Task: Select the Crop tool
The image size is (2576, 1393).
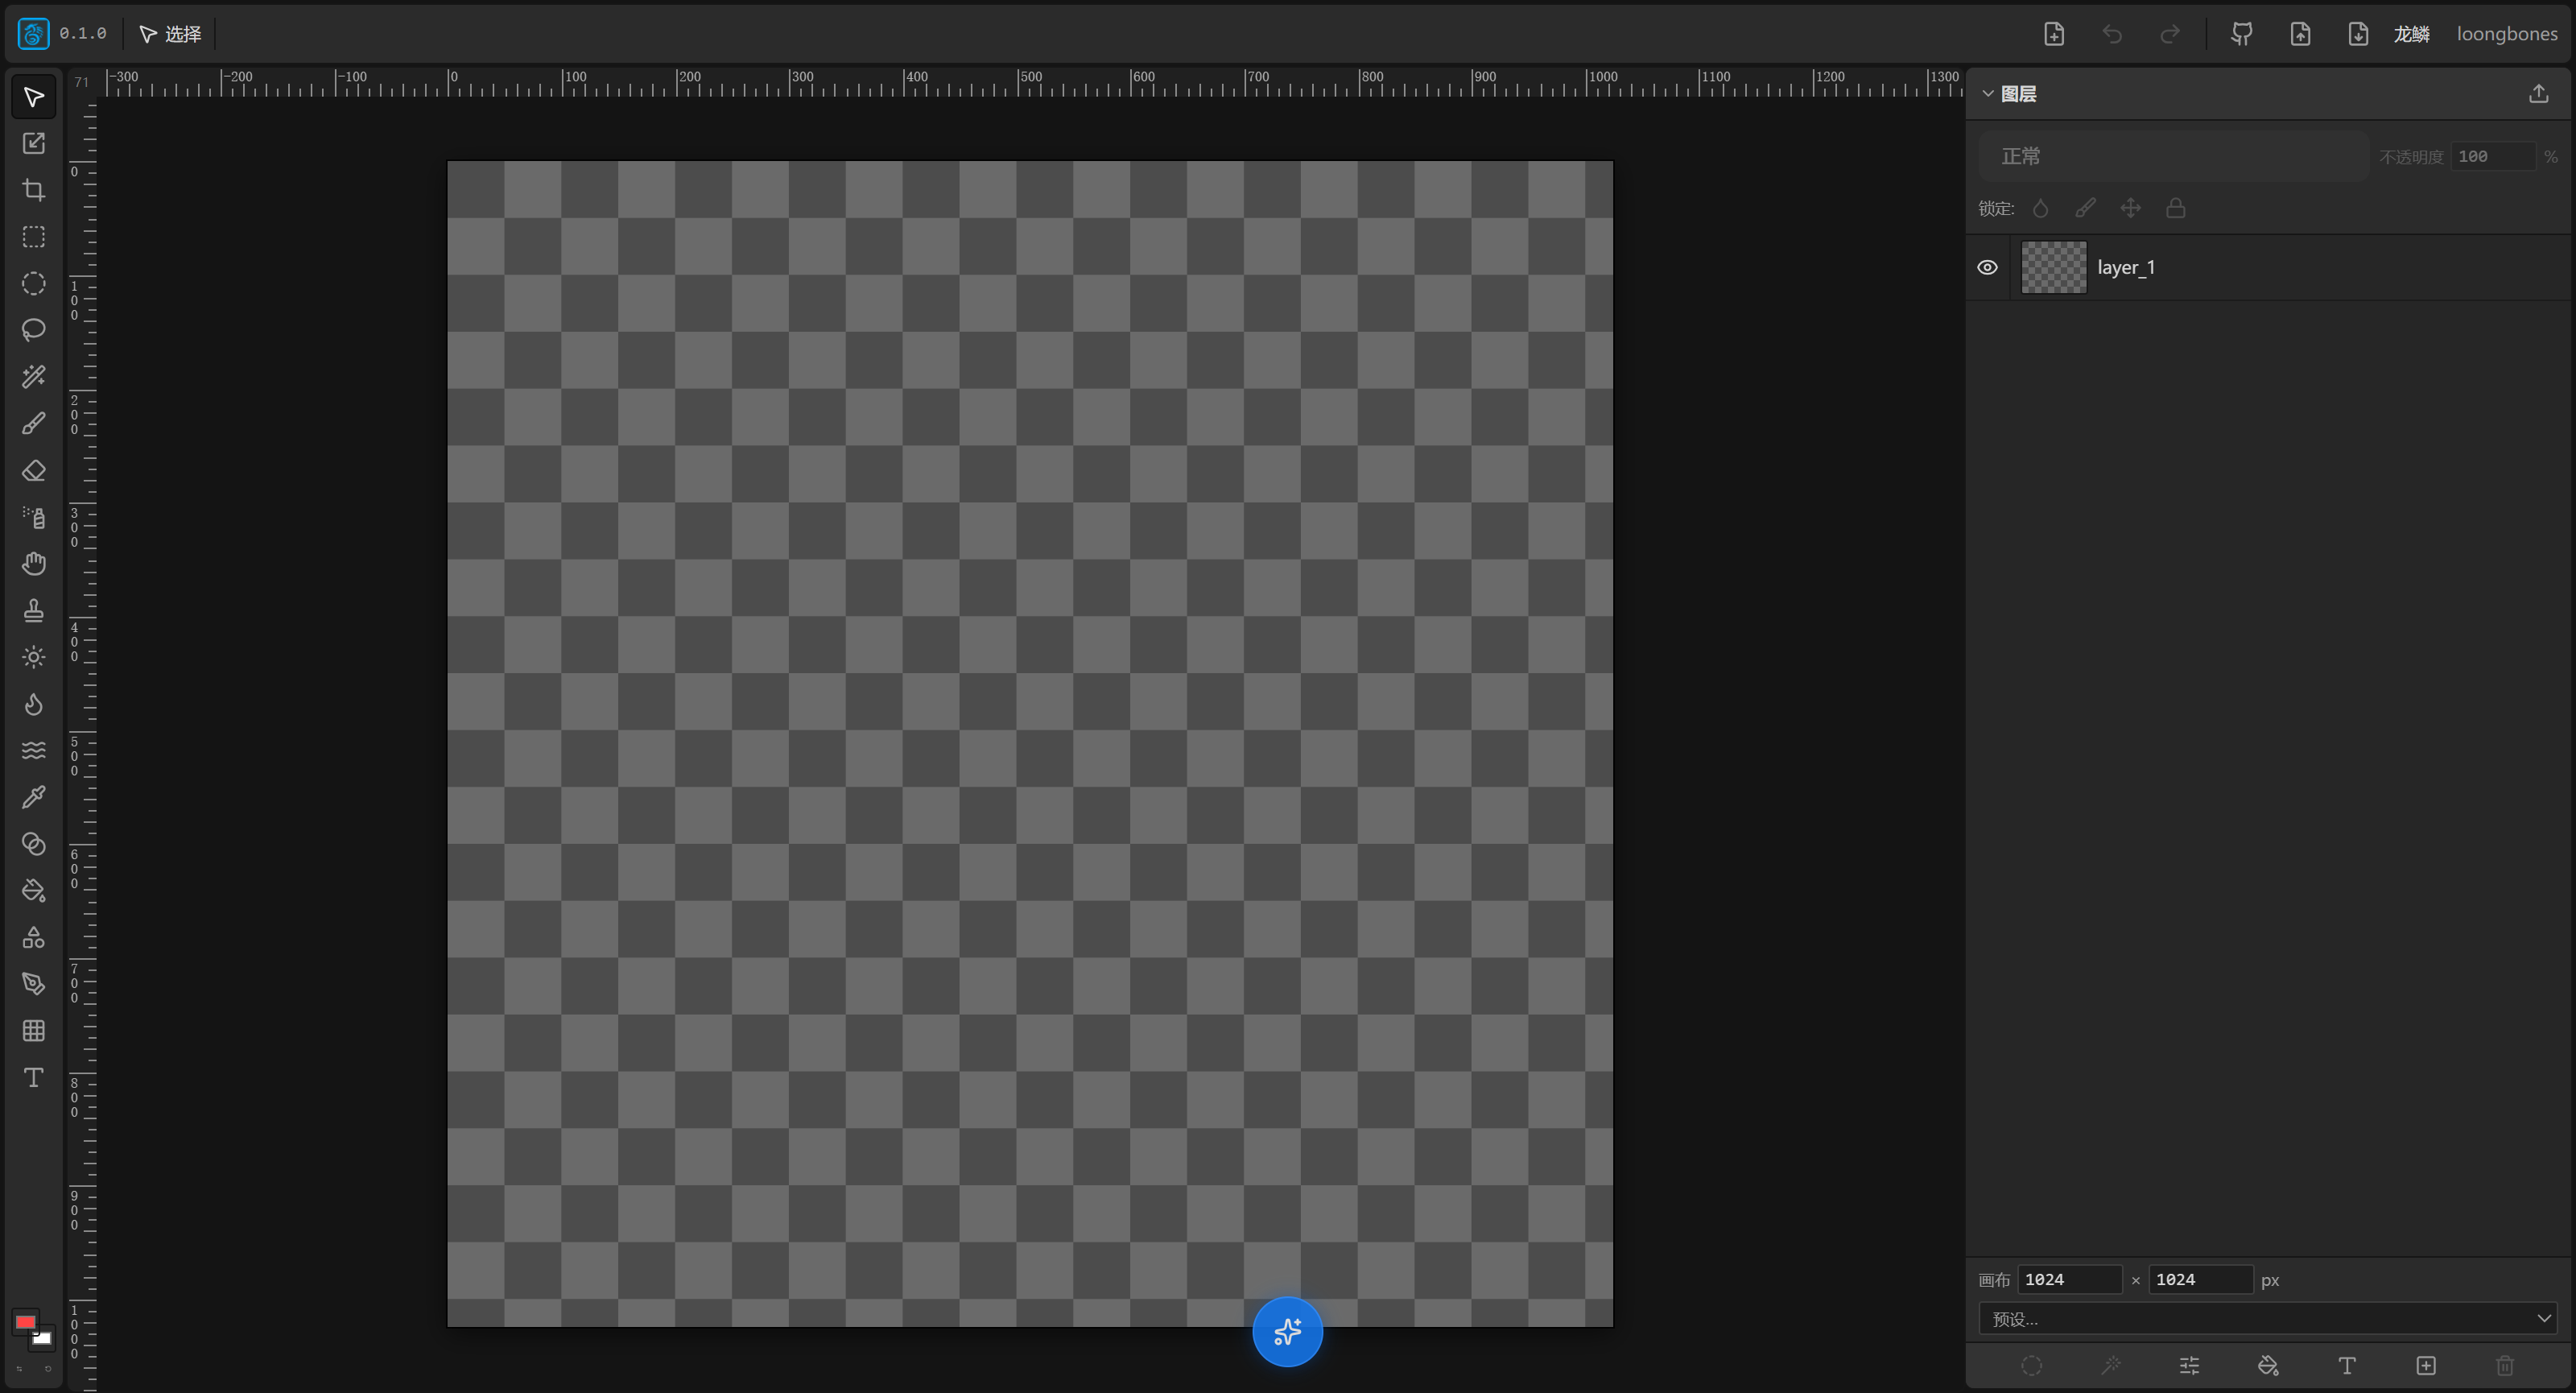Action: point(34,190)
